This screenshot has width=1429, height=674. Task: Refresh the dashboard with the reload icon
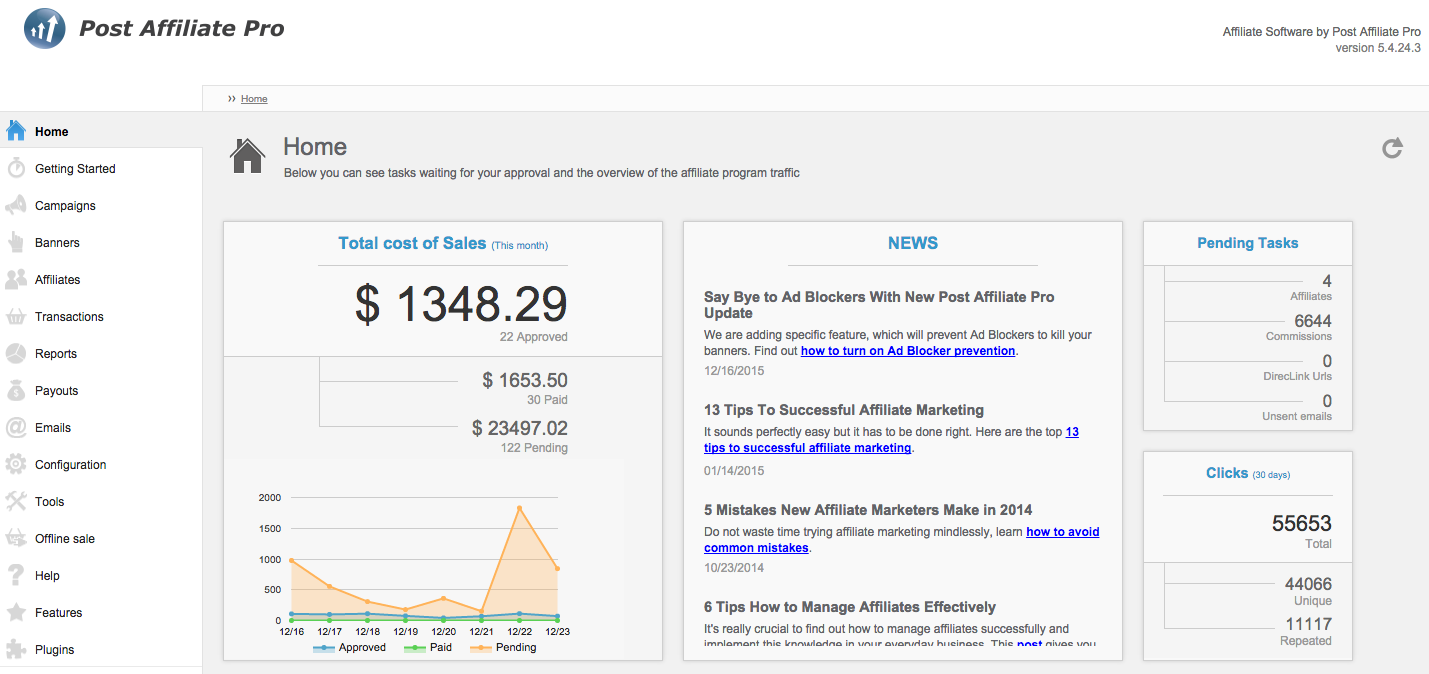tap(1392, 149)
